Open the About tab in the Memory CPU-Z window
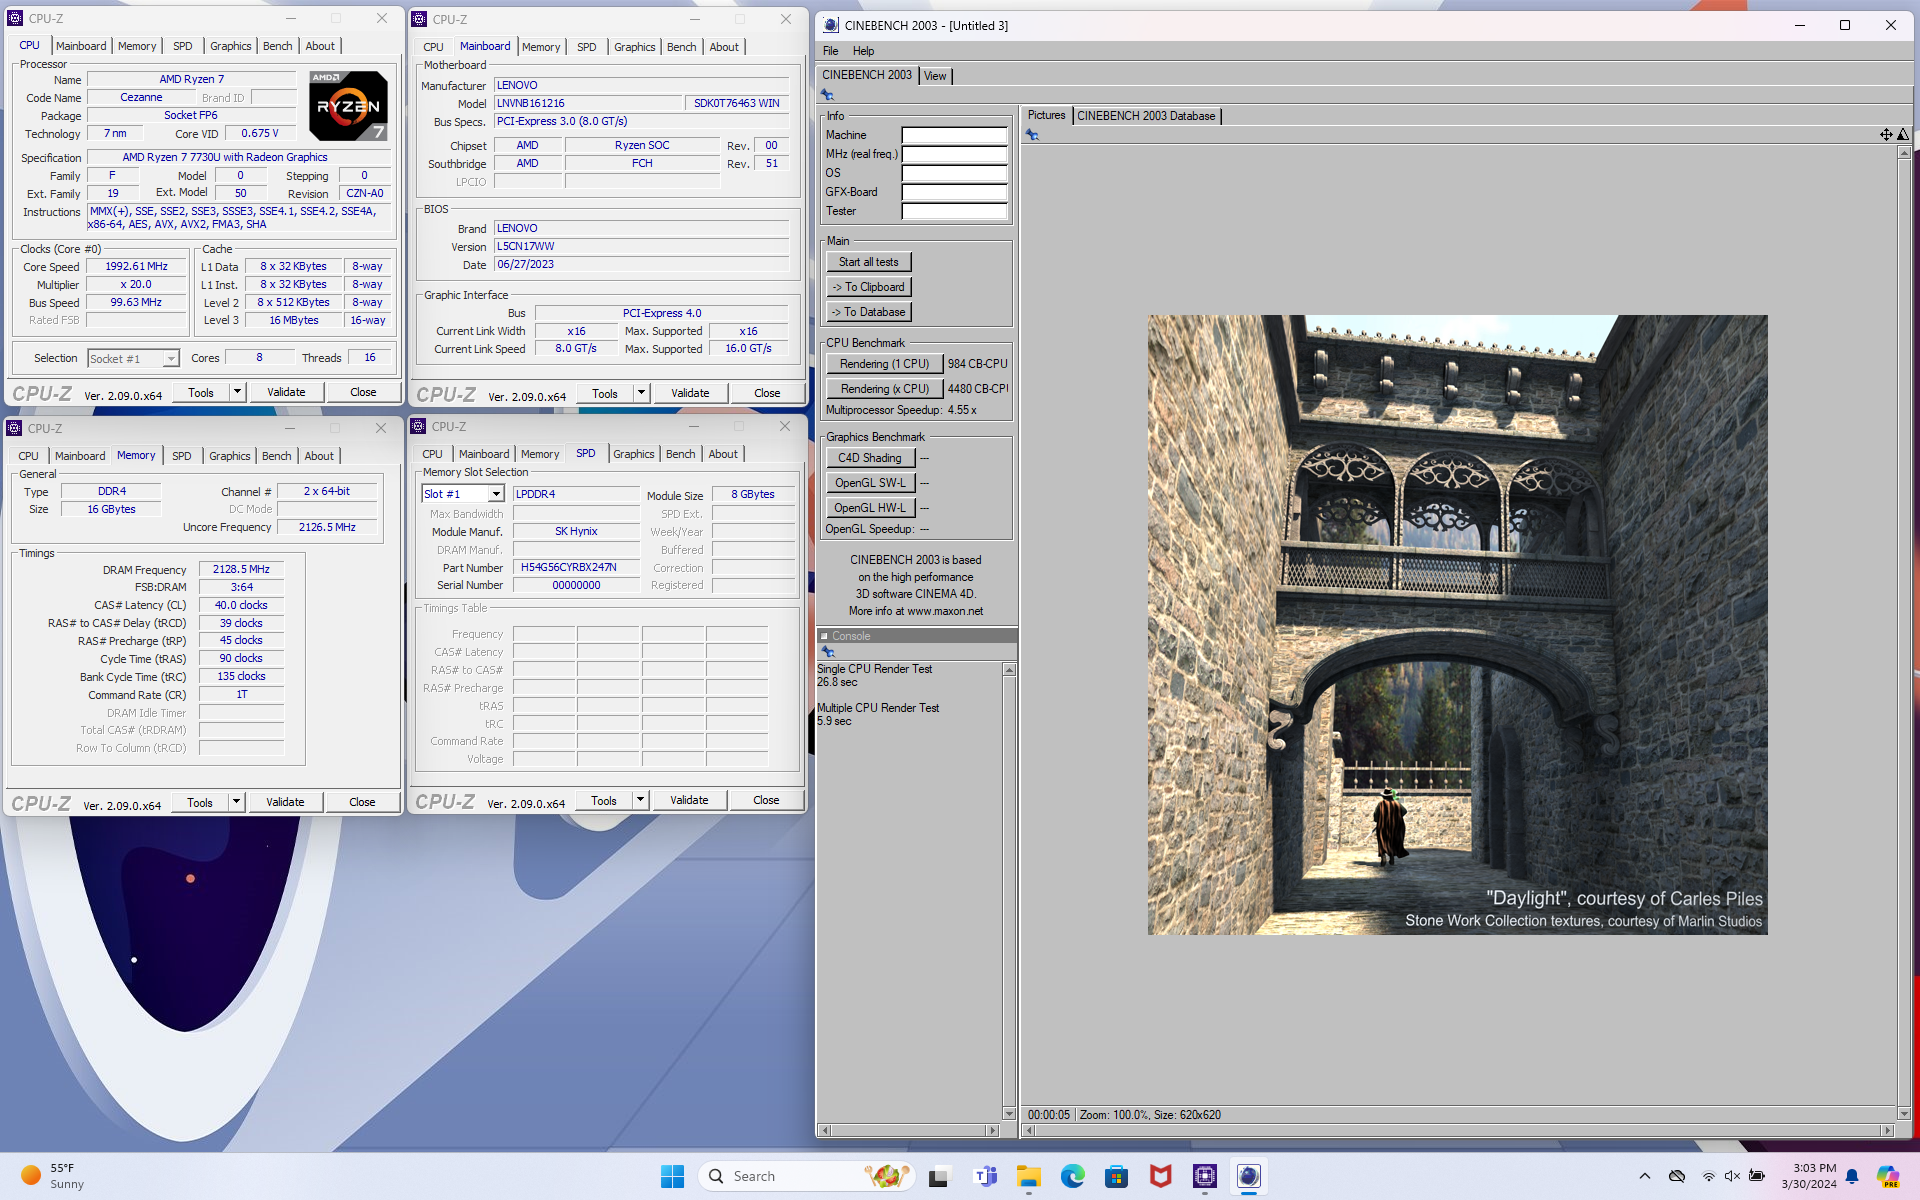The image size is (1920, 1200). click(319, 456)
